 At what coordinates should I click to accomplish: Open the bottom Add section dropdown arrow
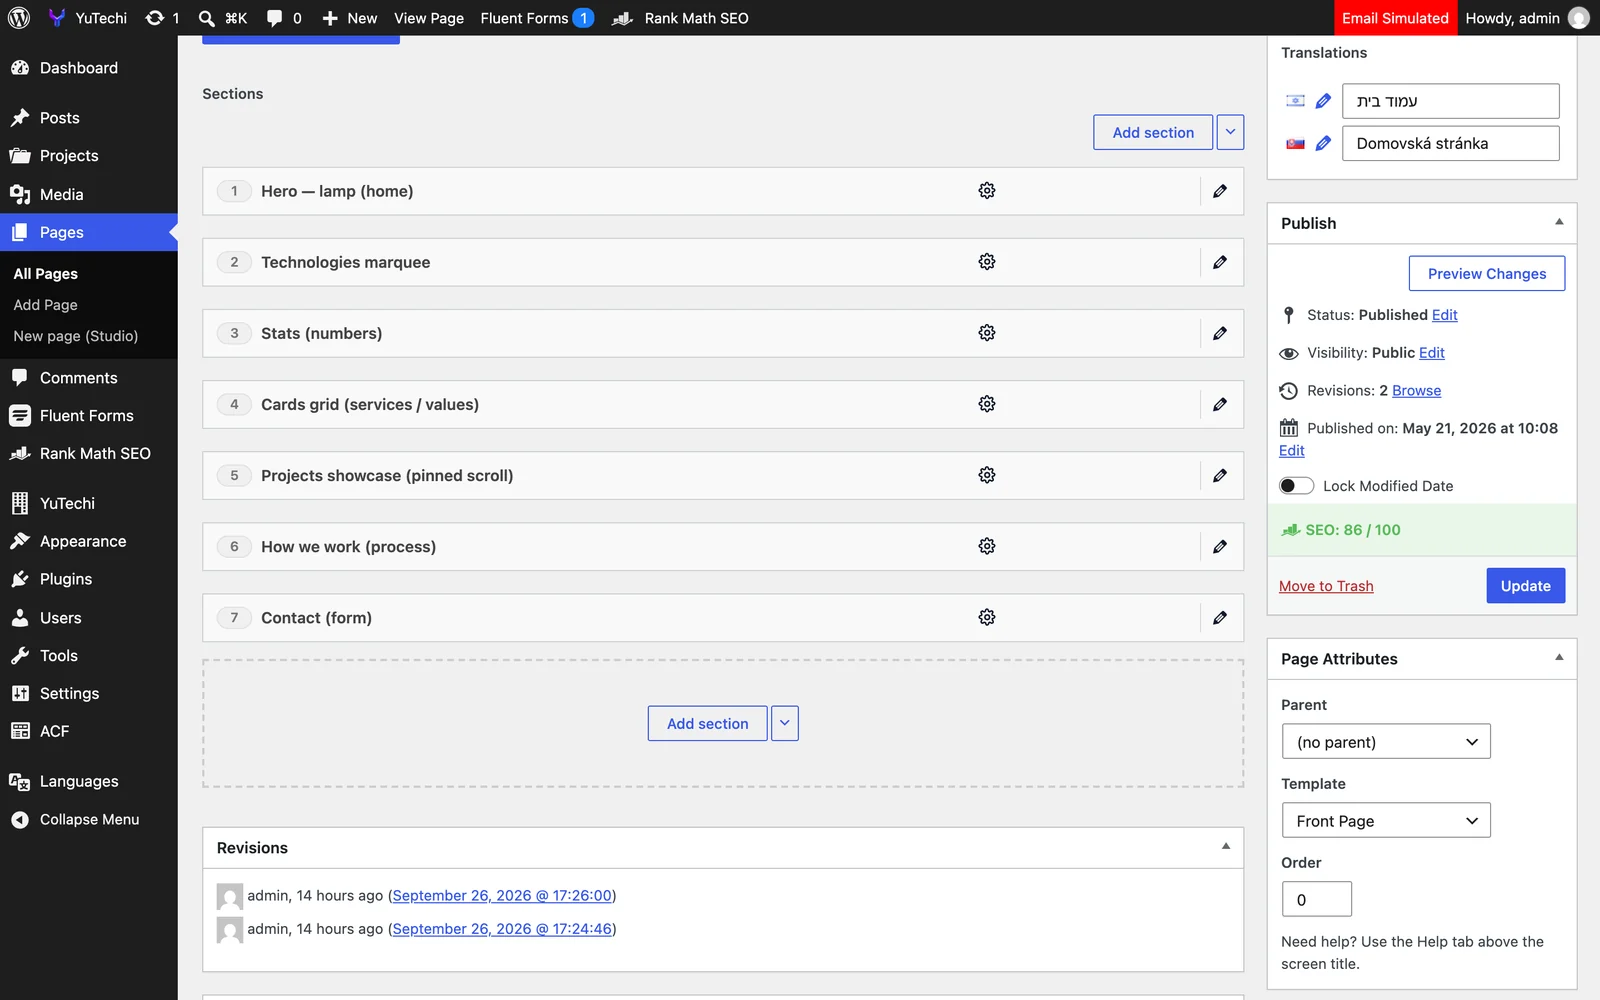tap(785, 723)
